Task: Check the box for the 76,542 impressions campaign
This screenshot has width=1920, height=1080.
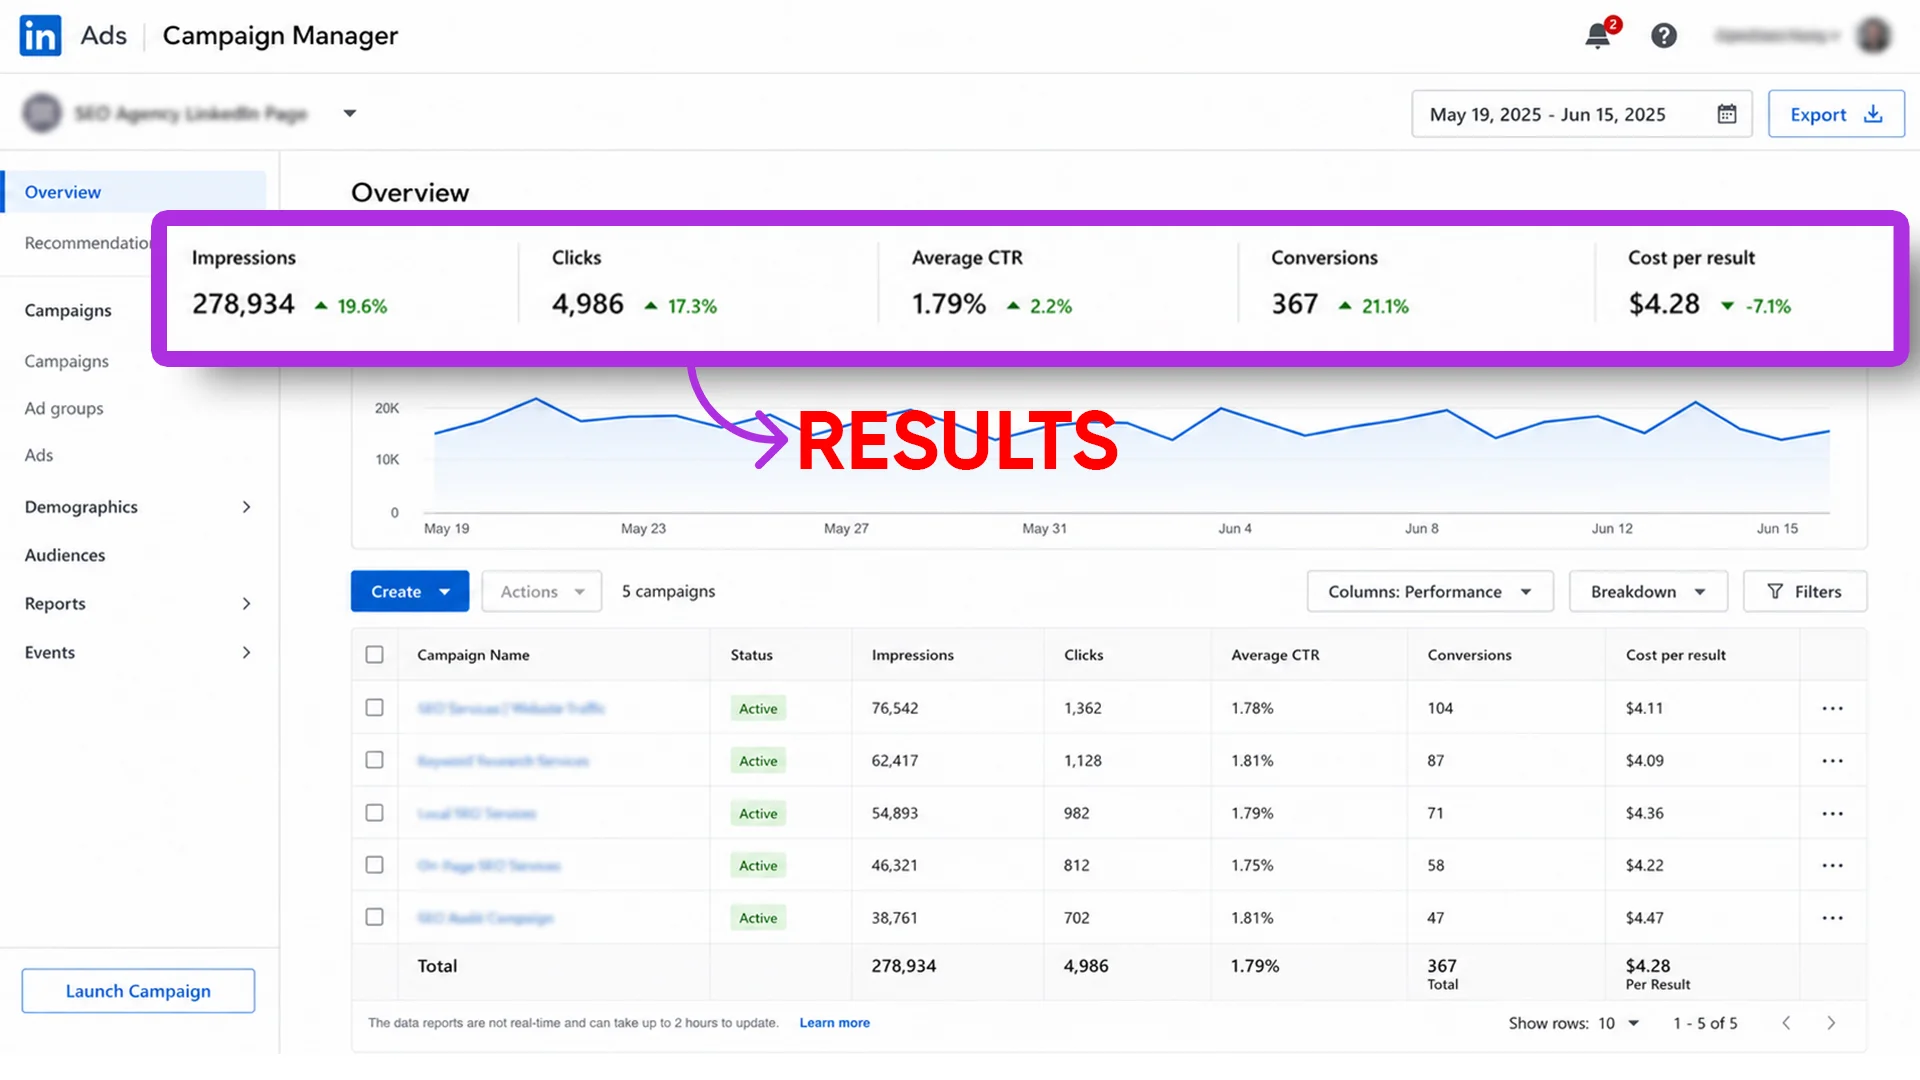Action: point(374,708)
